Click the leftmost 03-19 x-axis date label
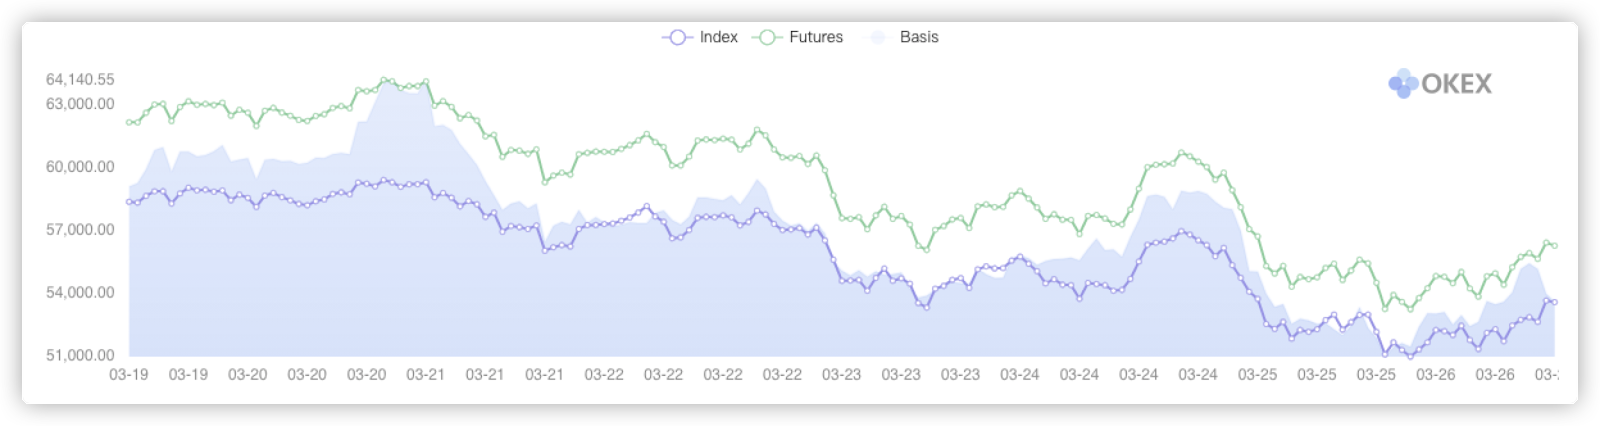This screenshot has width=1600, height=426. tap(129, 375)
